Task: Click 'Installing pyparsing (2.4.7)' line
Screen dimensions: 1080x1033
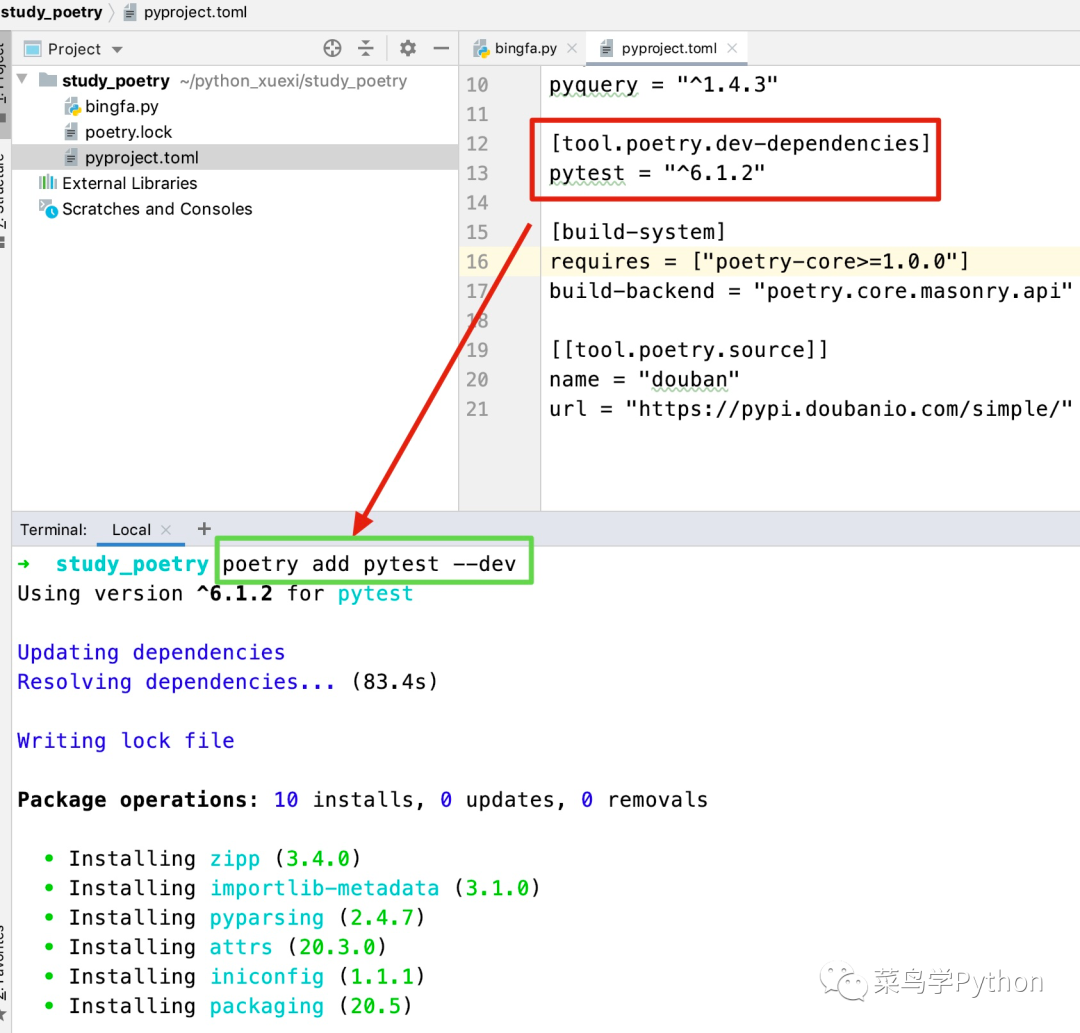Action: (x=247, y=918)
